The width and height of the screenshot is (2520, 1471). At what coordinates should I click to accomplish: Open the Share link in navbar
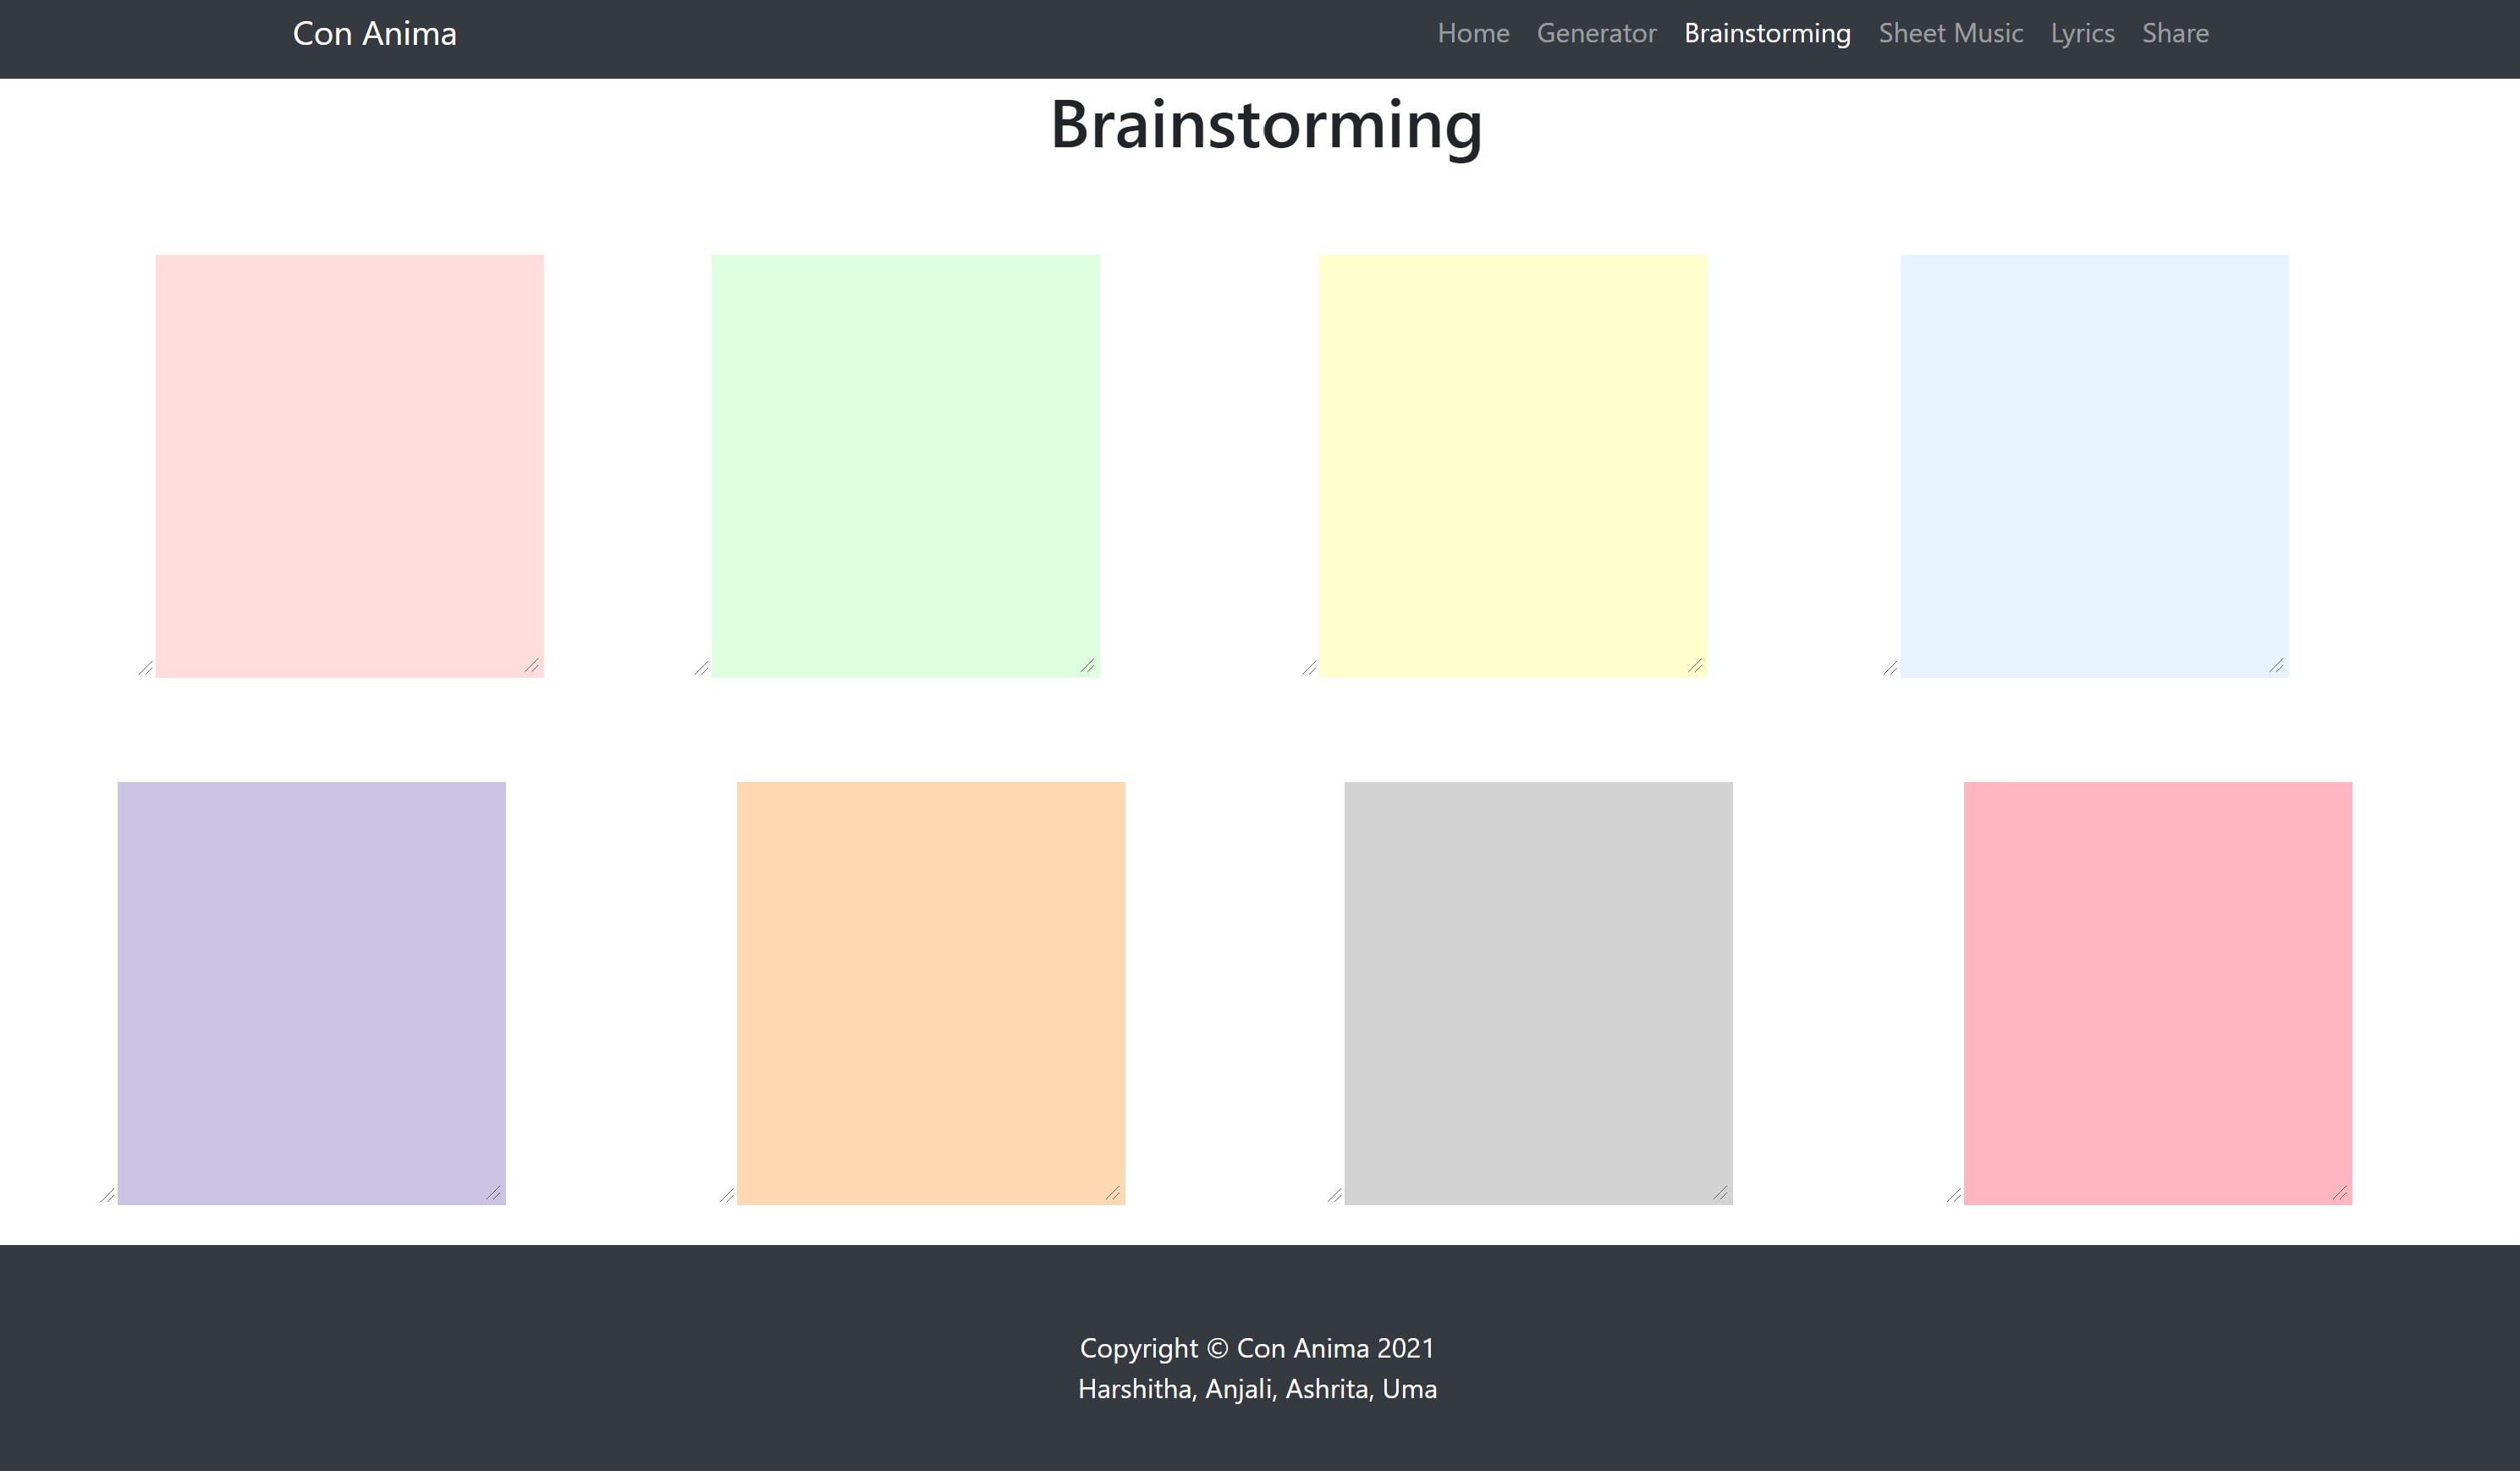pos(2175,33)
